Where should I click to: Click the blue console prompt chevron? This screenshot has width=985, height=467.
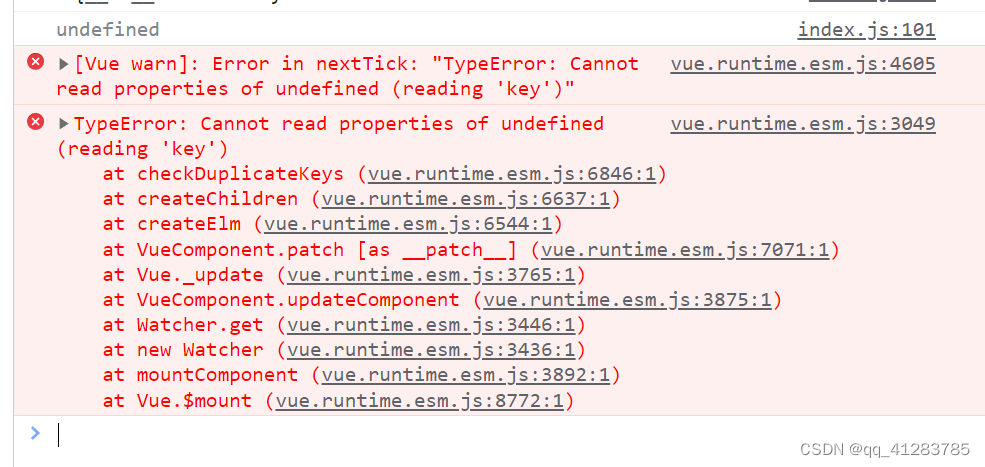tap(35, 432)
